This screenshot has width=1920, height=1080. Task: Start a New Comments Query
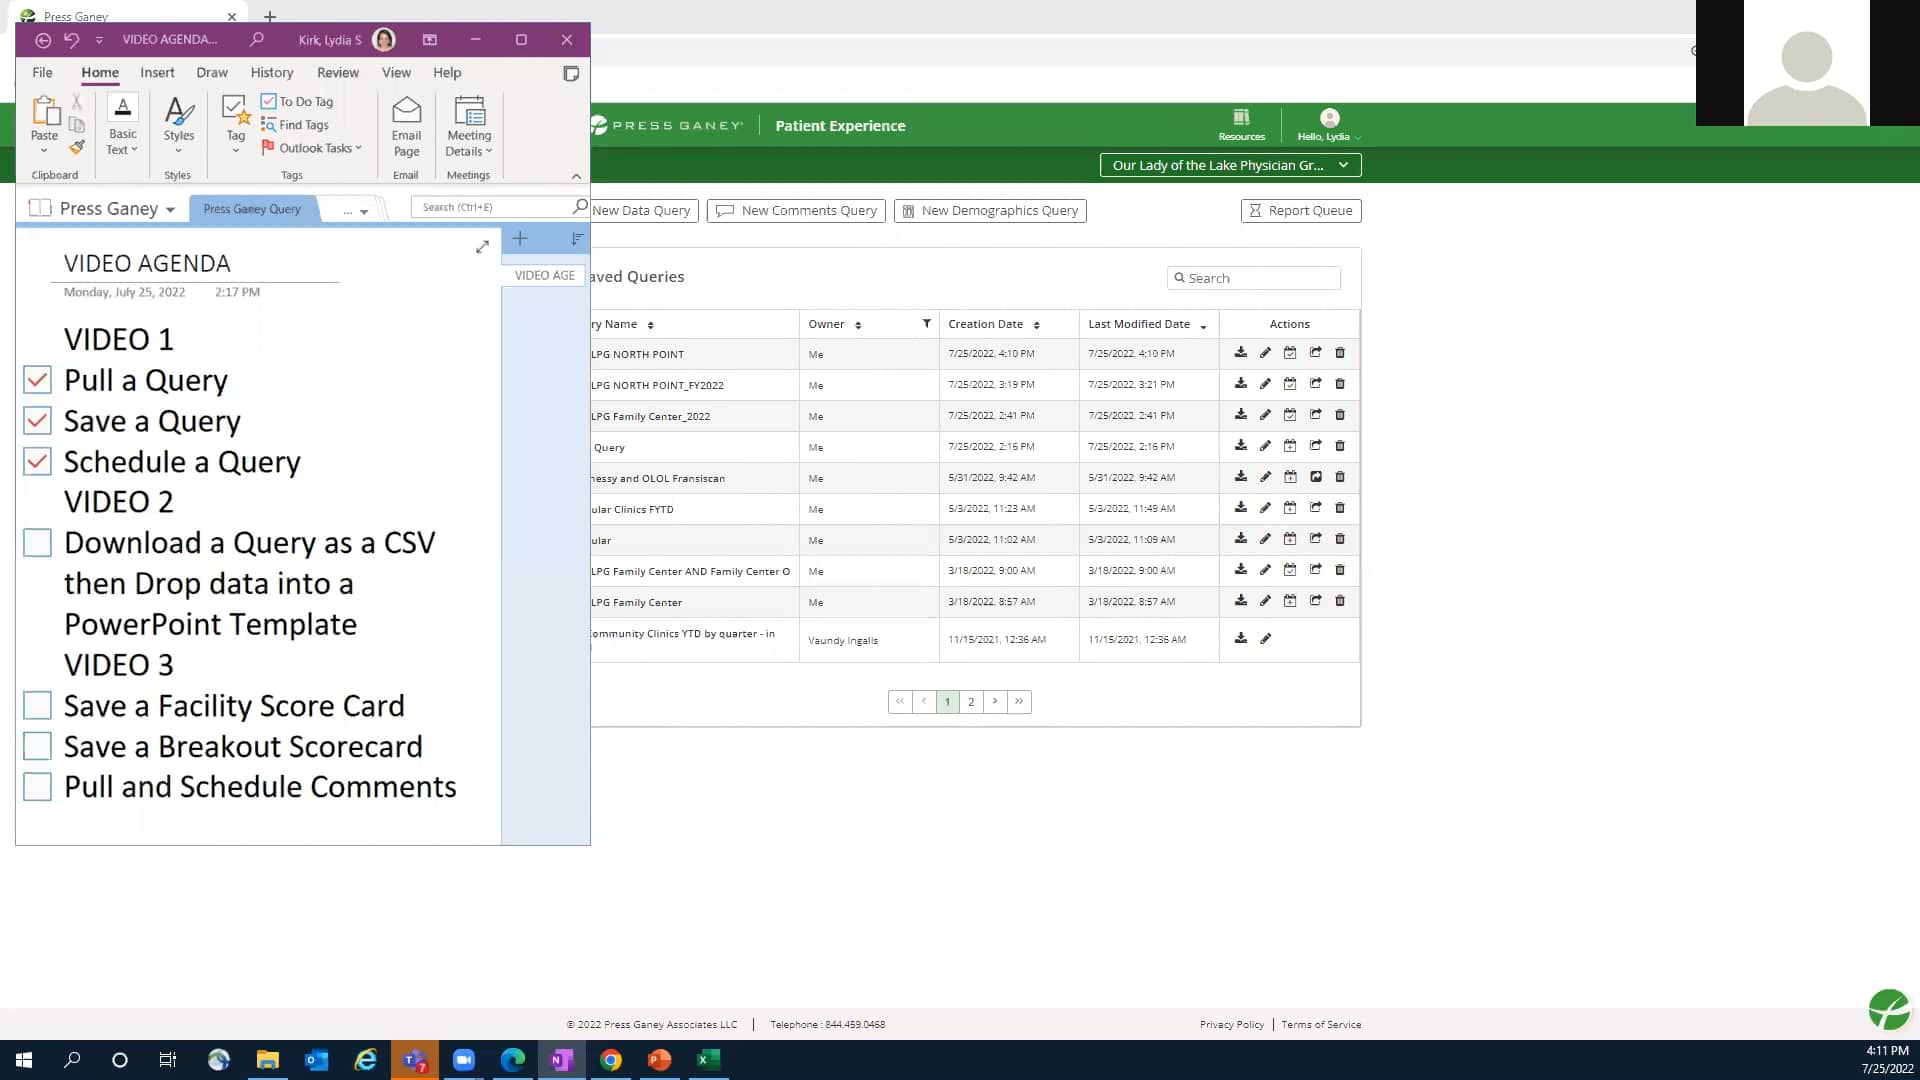[x=796, y=210]
